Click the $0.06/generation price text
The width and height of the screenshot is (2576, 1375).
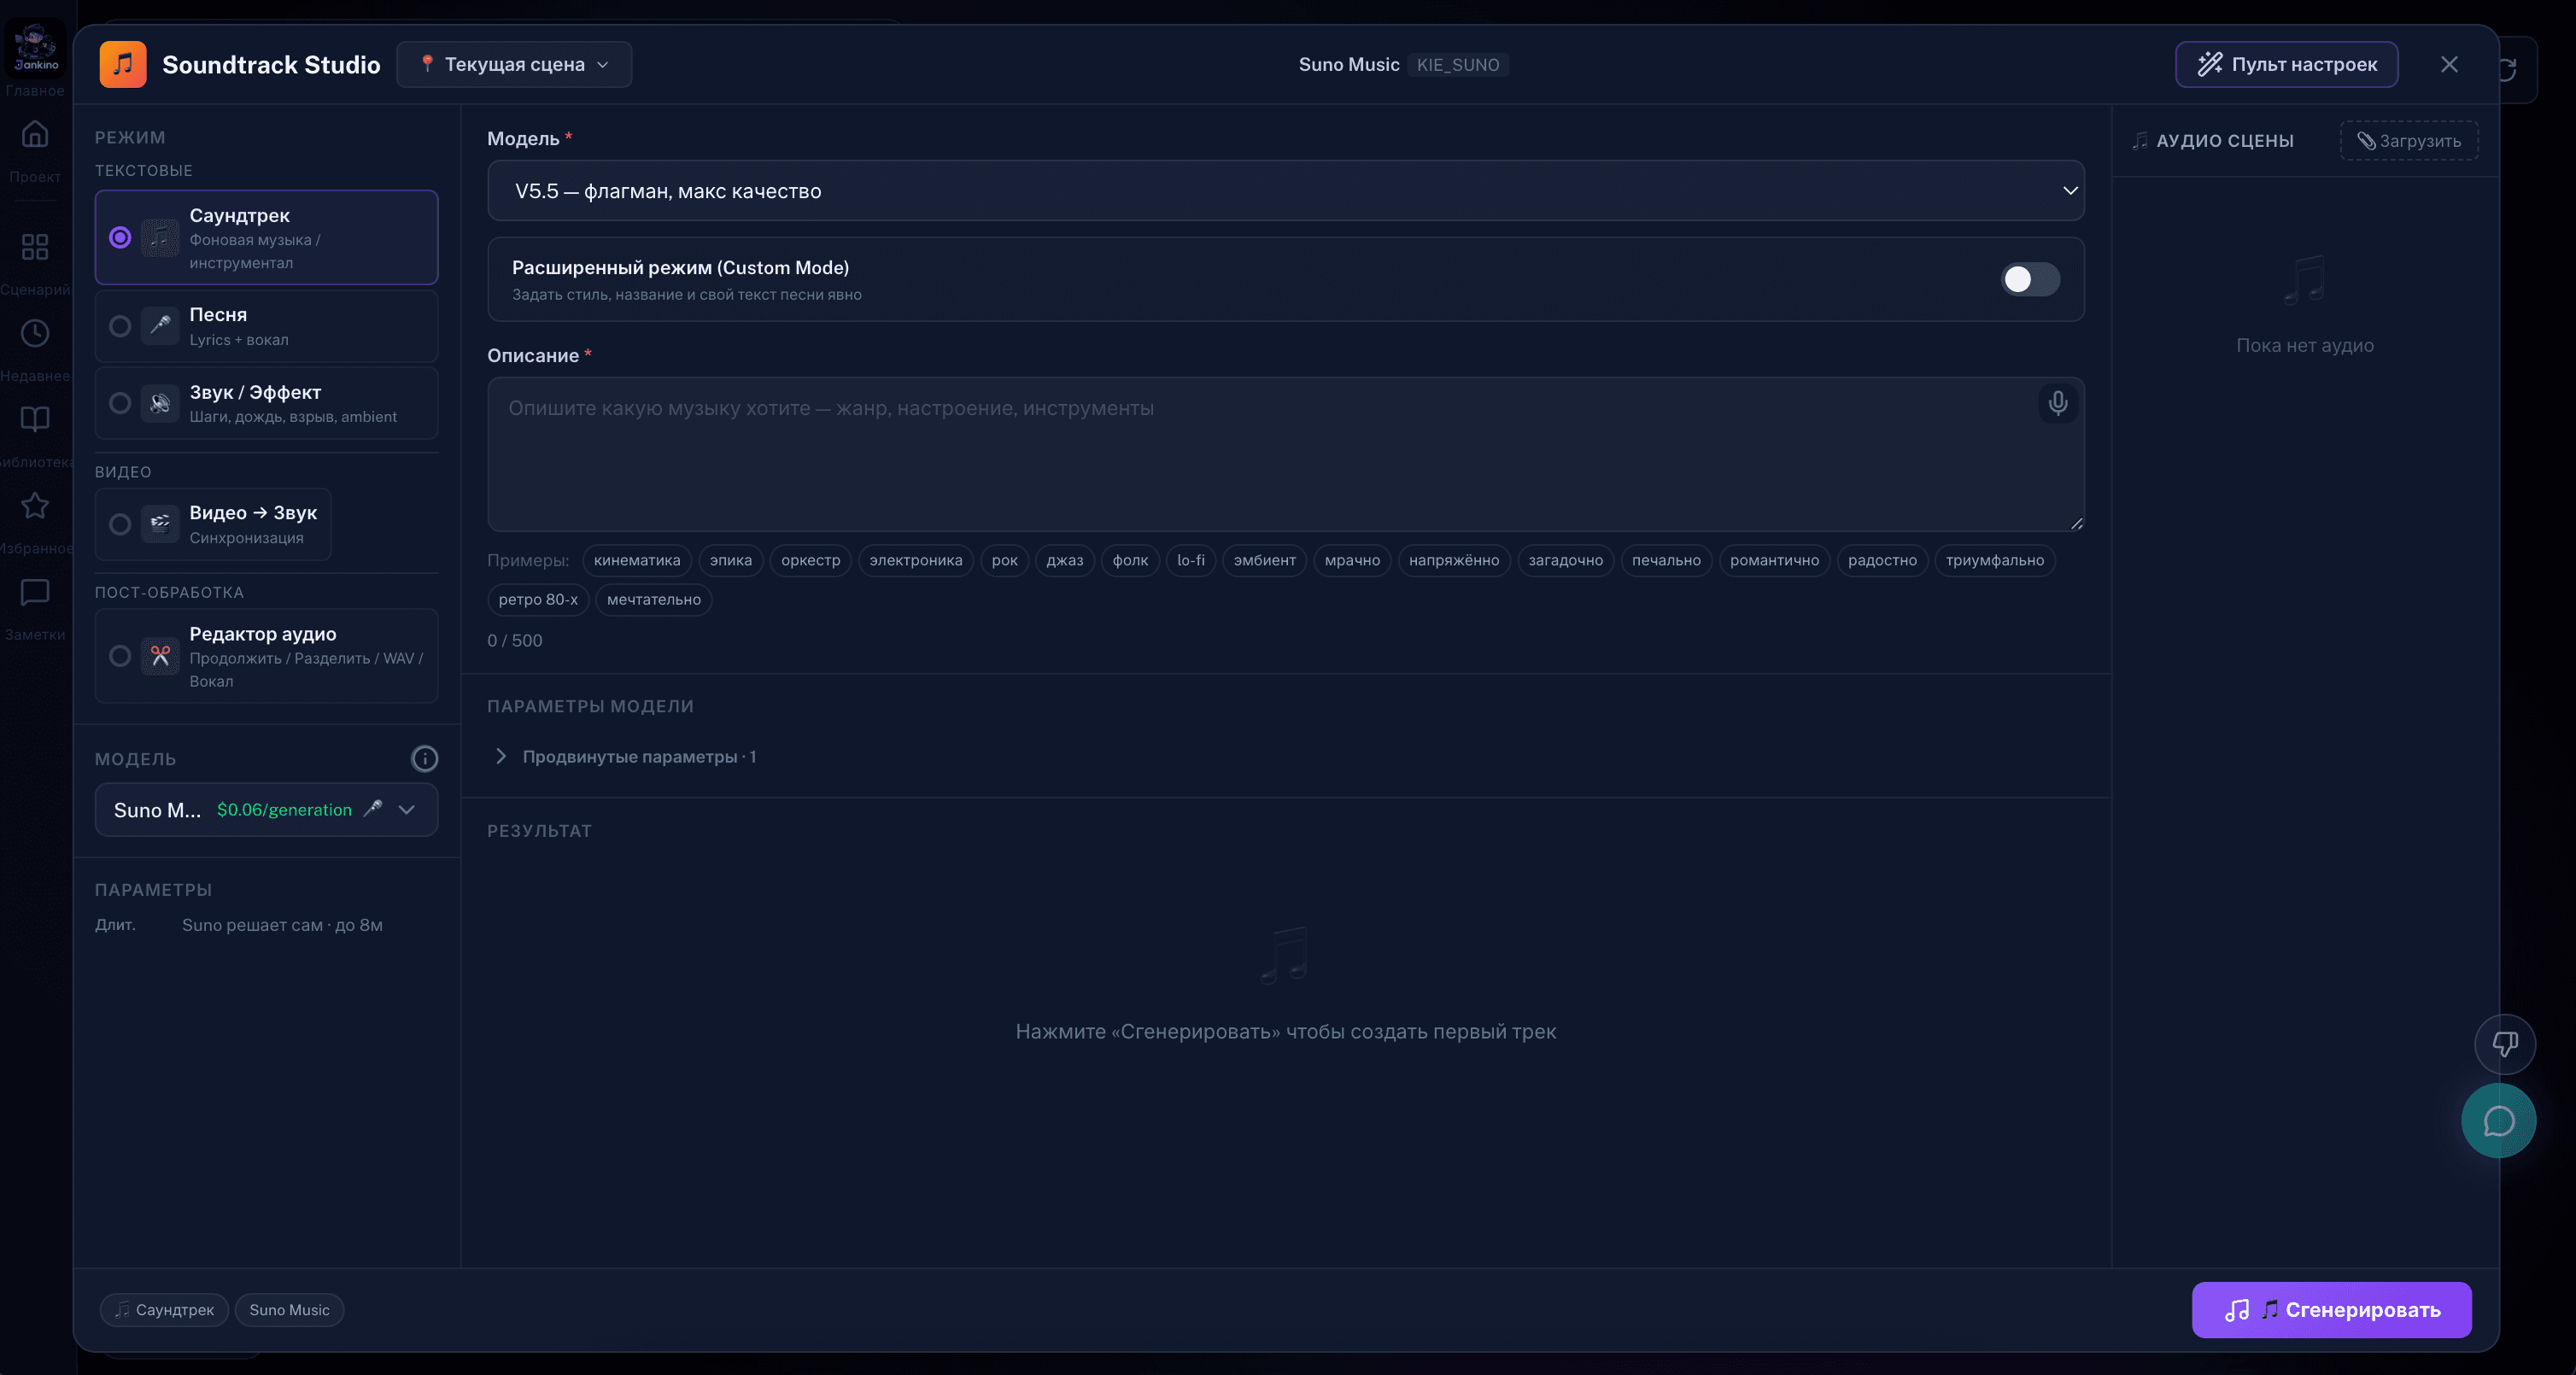284,810
